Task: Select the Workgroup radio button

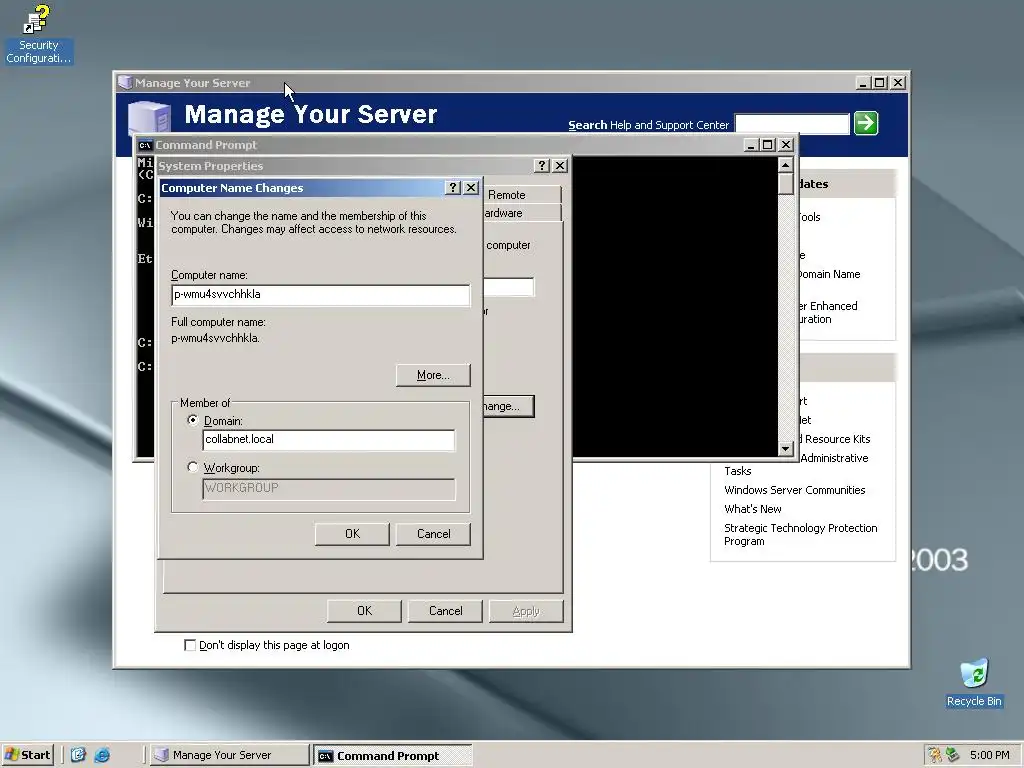Action: click(193, 468)
